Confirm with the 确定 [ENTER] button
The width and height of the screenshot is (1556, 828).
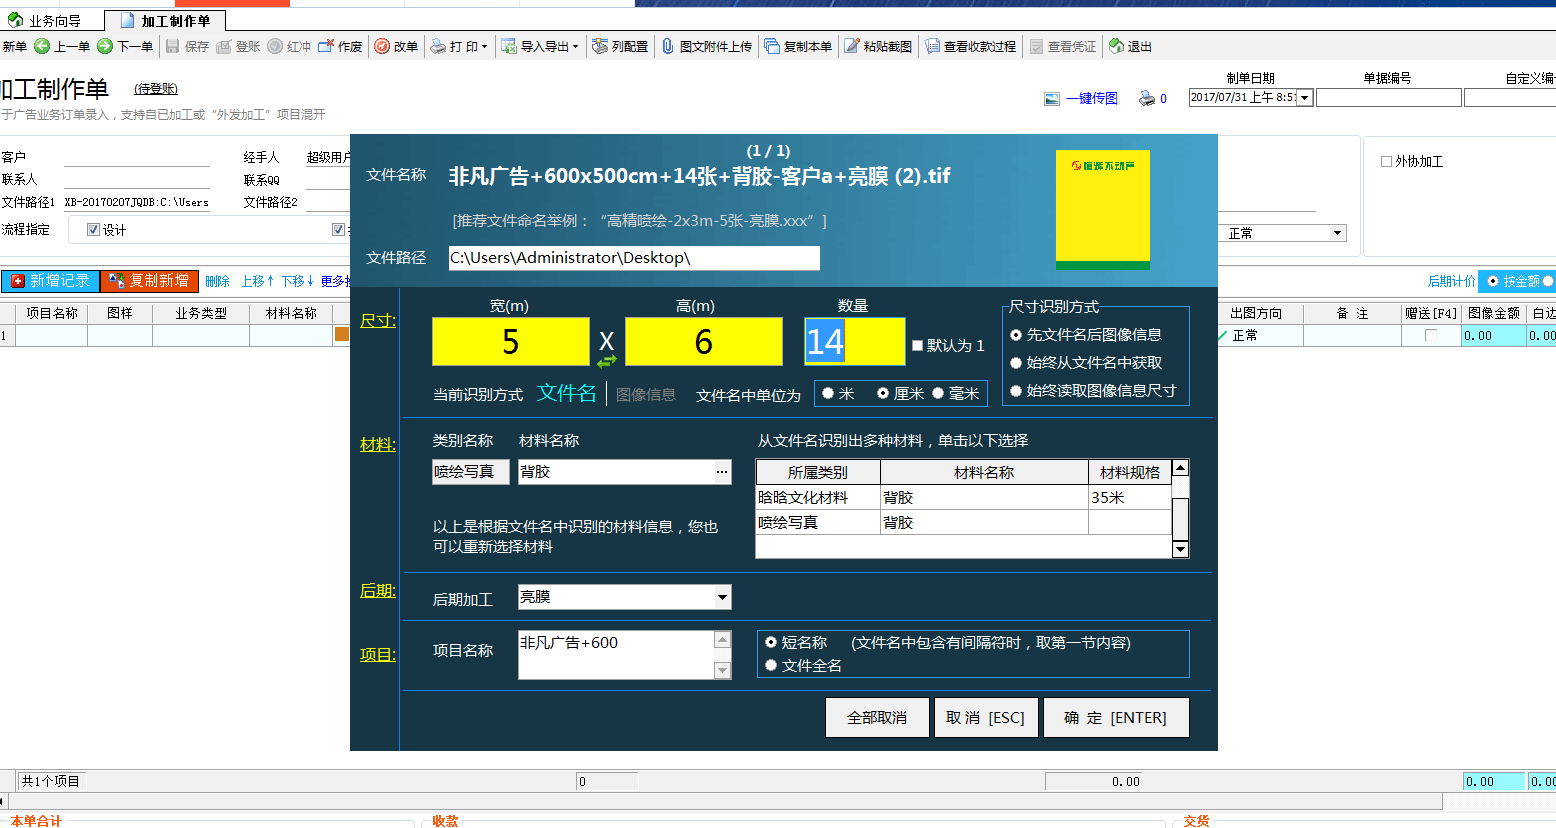coord(1115,717)
